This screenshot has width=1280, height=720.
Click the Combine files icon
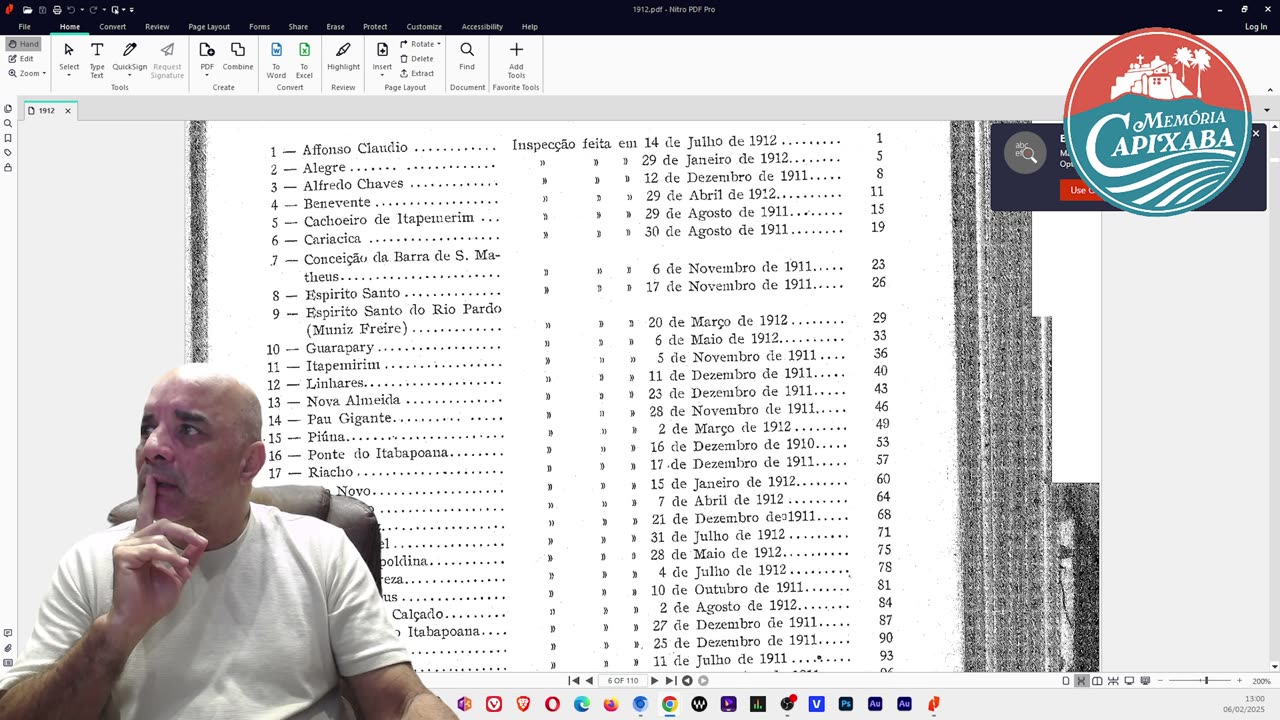(x=238, y=57)
